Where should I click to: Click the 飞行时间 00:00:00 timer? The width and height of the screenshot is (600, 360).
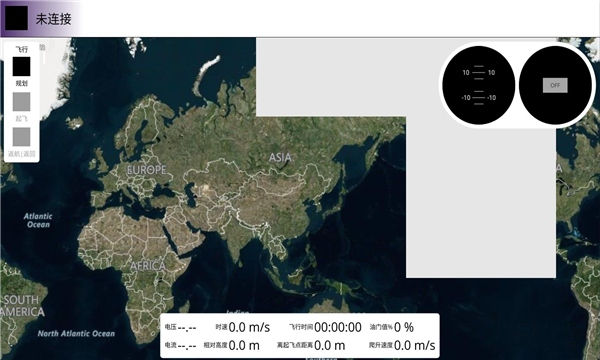325,327
